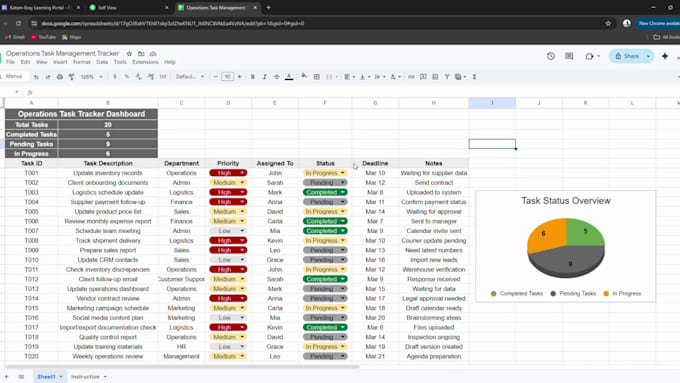Open the text color picker
The width and height of the screenshot is (680, 383).
[289, 77]
